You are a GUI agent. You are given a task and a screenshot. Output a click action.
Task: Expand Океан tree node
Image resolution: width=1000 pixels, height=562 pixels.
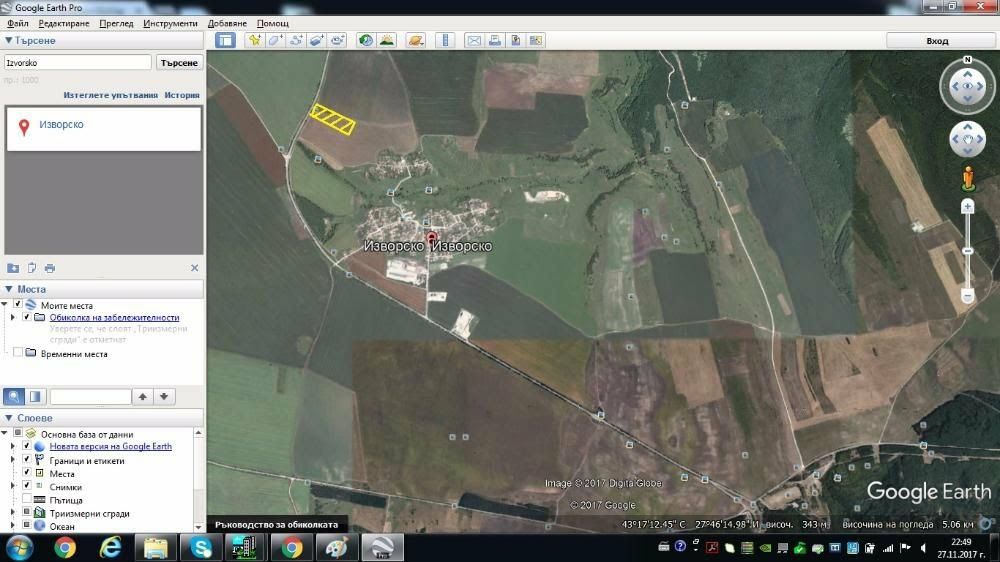pos(12,526)
